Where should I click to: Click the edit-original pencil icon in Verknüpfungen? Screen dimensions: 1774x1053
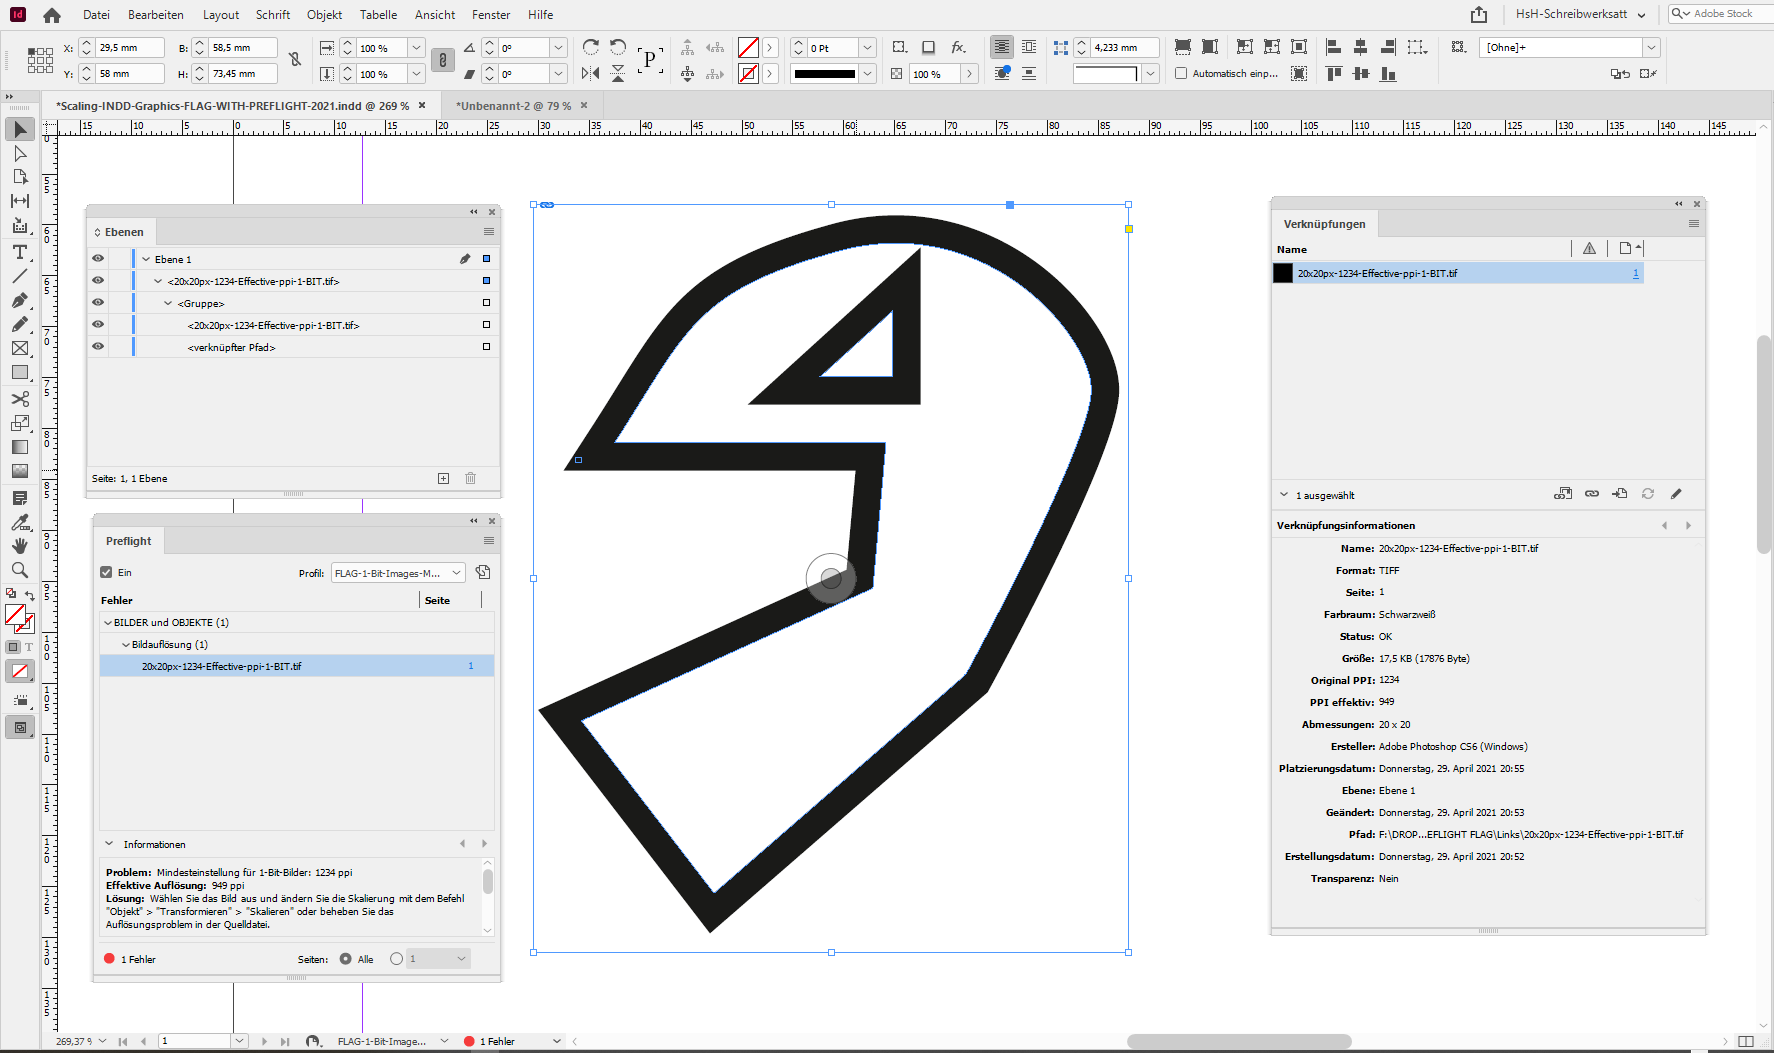[x=1678, y=493]
